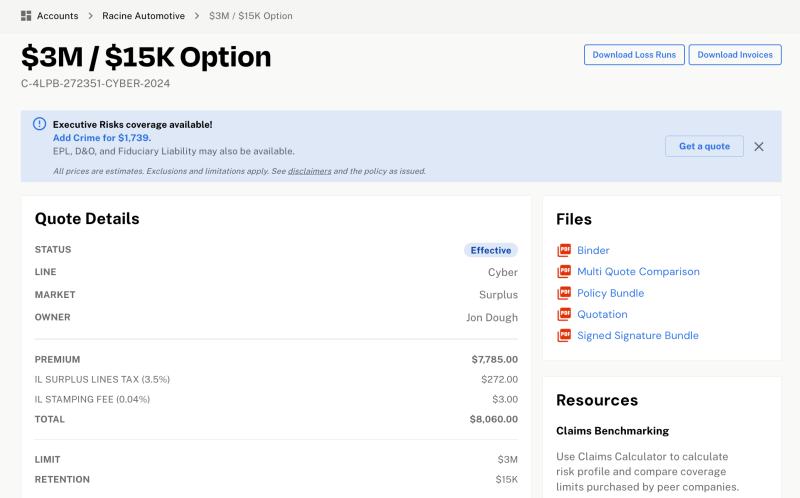The height and width of the screenshot is (498, 800).
Task: Click Download Loss Runs button
Action: pyautogui.click(x=634, y=55)
